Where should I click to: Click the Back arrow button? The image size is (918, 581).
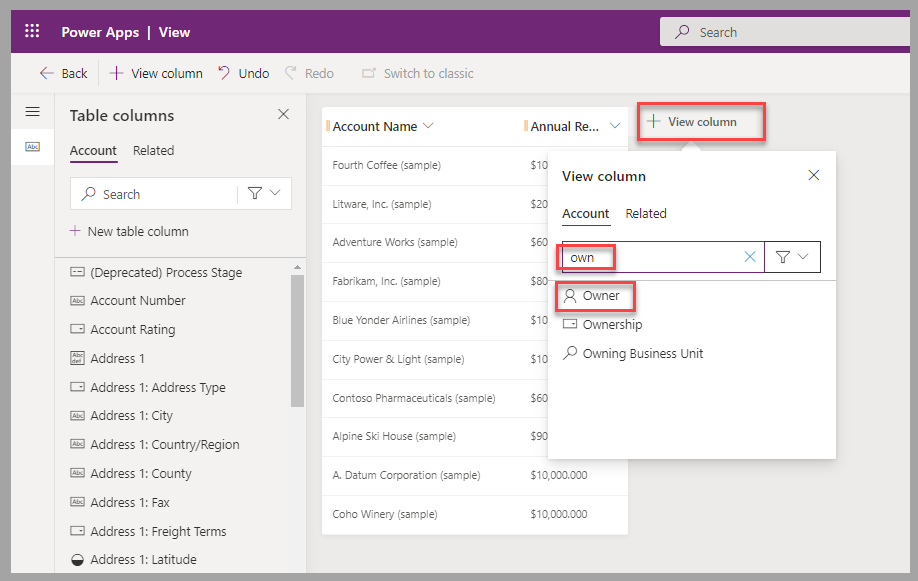pos(63,73)
